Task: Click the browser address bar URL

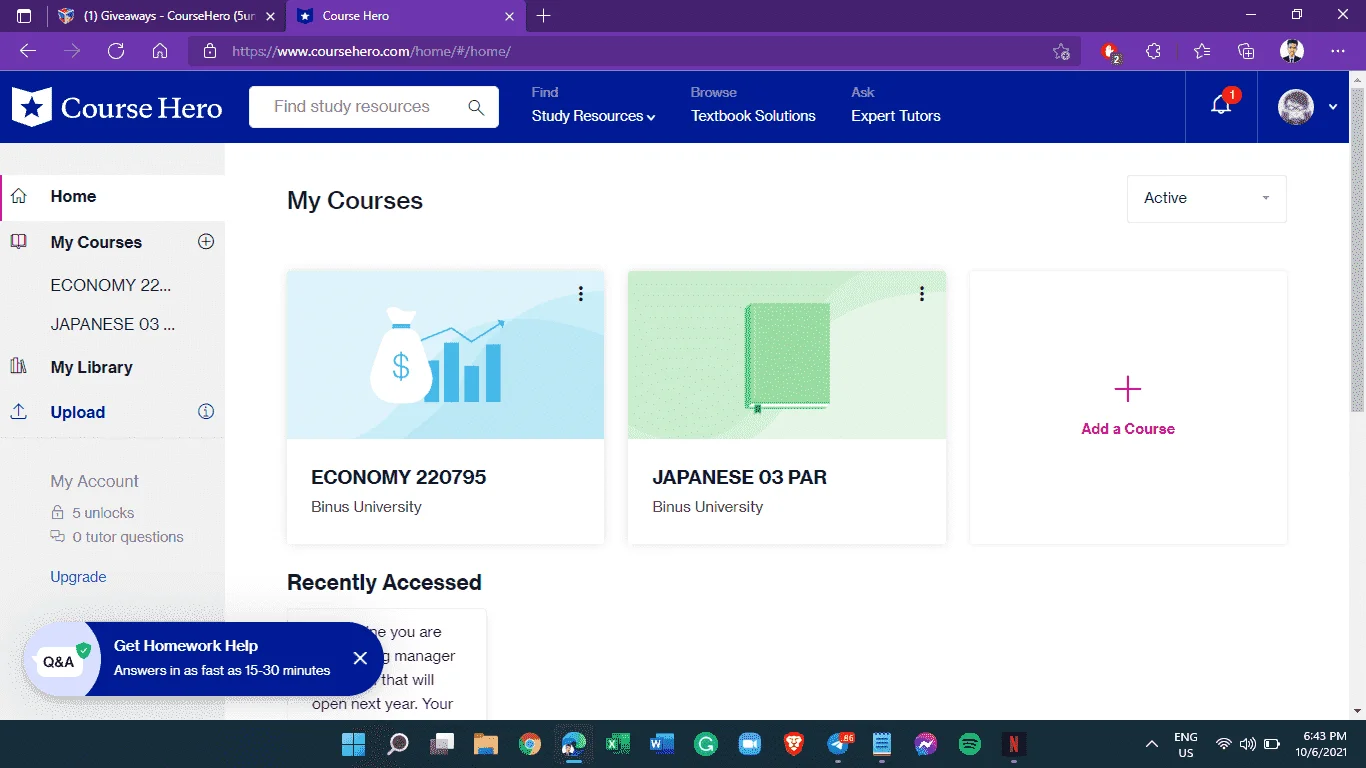Action: pyautogui.click(x=372, y=51)
